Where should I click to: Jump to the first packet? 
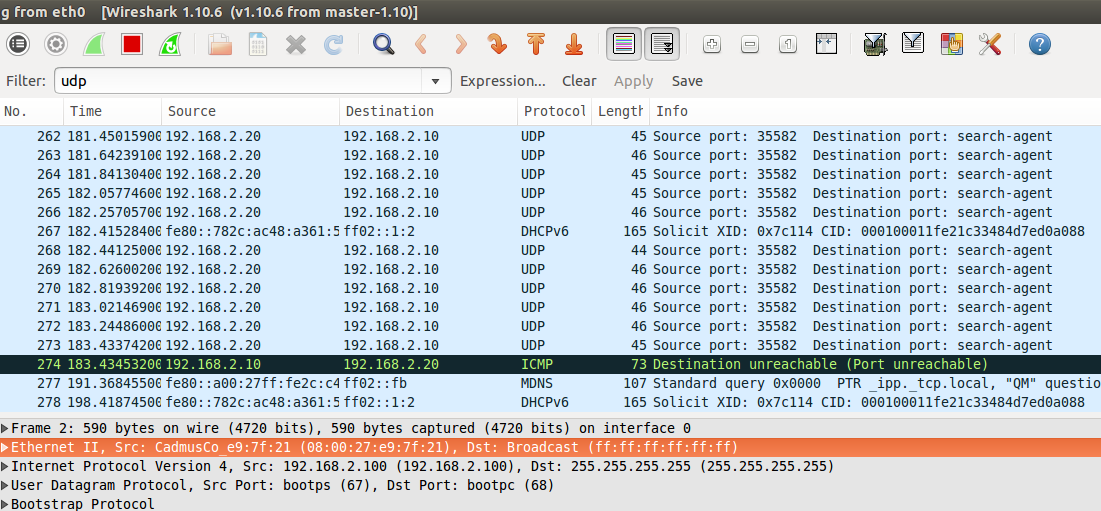(536, 44)
